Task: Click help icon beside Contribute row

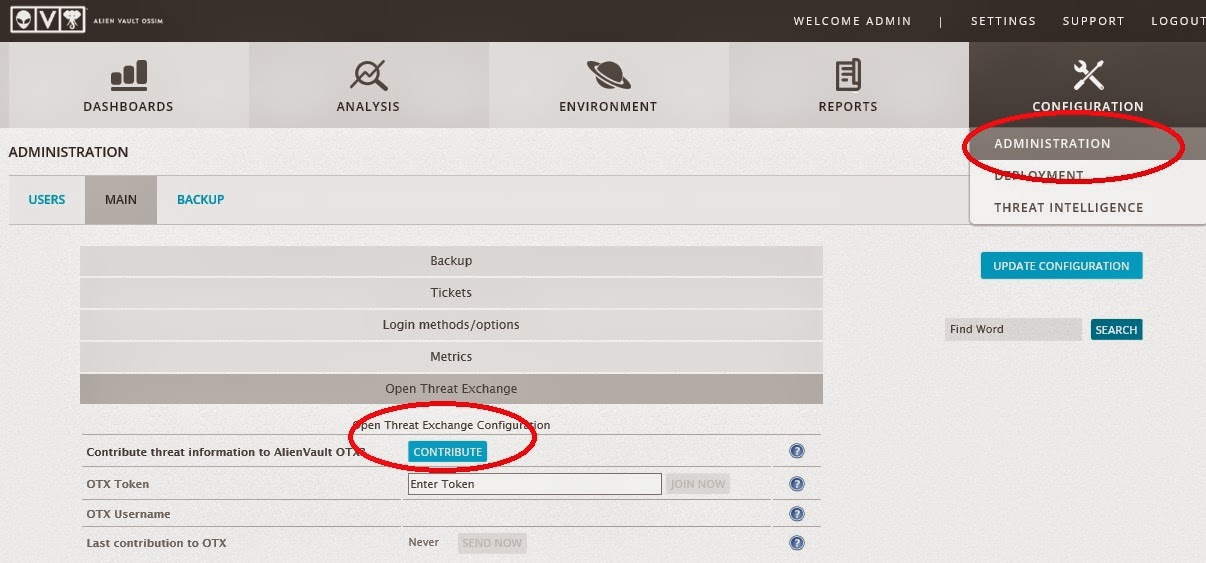Action: click(x=797, y=451)
